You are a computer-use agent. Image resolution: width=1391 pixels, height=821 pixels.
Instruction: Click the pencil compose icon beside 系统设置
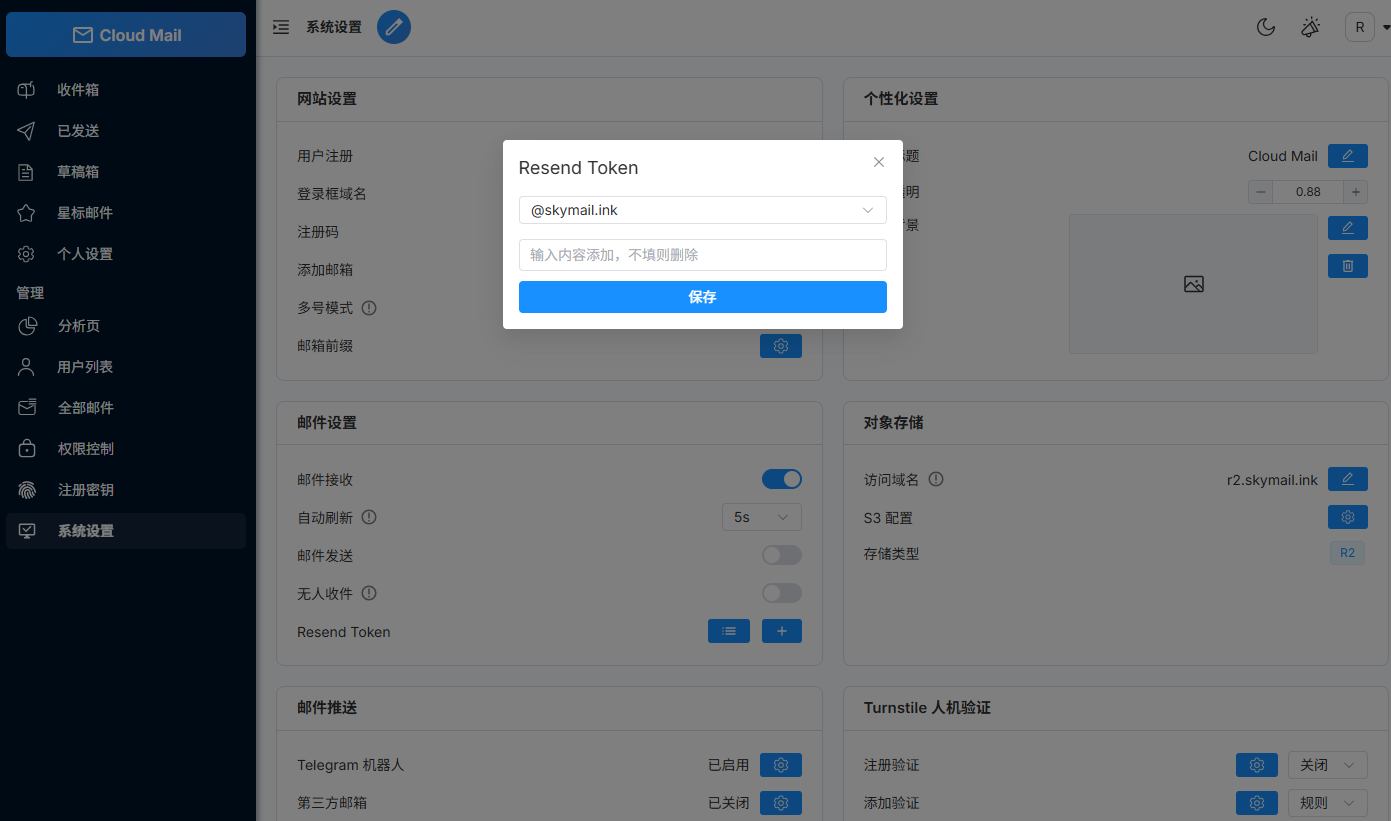[394, 27]
